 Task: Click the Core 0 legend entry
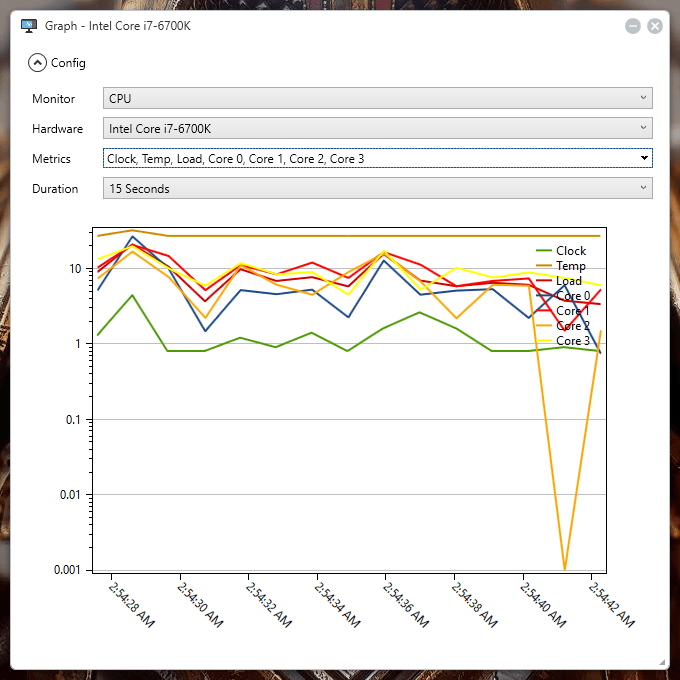(563, 296)
